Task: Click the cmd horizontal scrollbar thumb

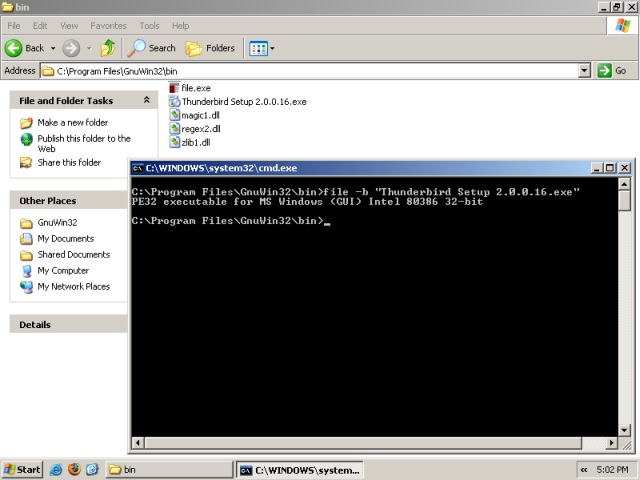Action: click(x=363, y=443)
